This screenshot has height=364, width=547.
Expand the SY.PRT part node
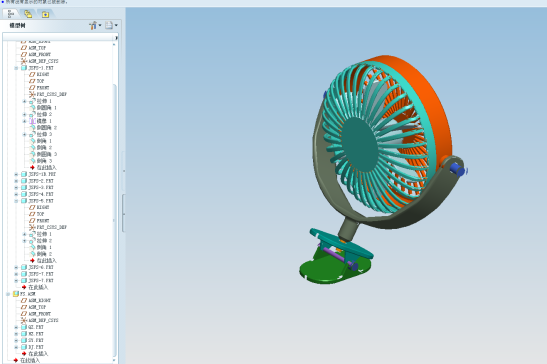(16, 340)
